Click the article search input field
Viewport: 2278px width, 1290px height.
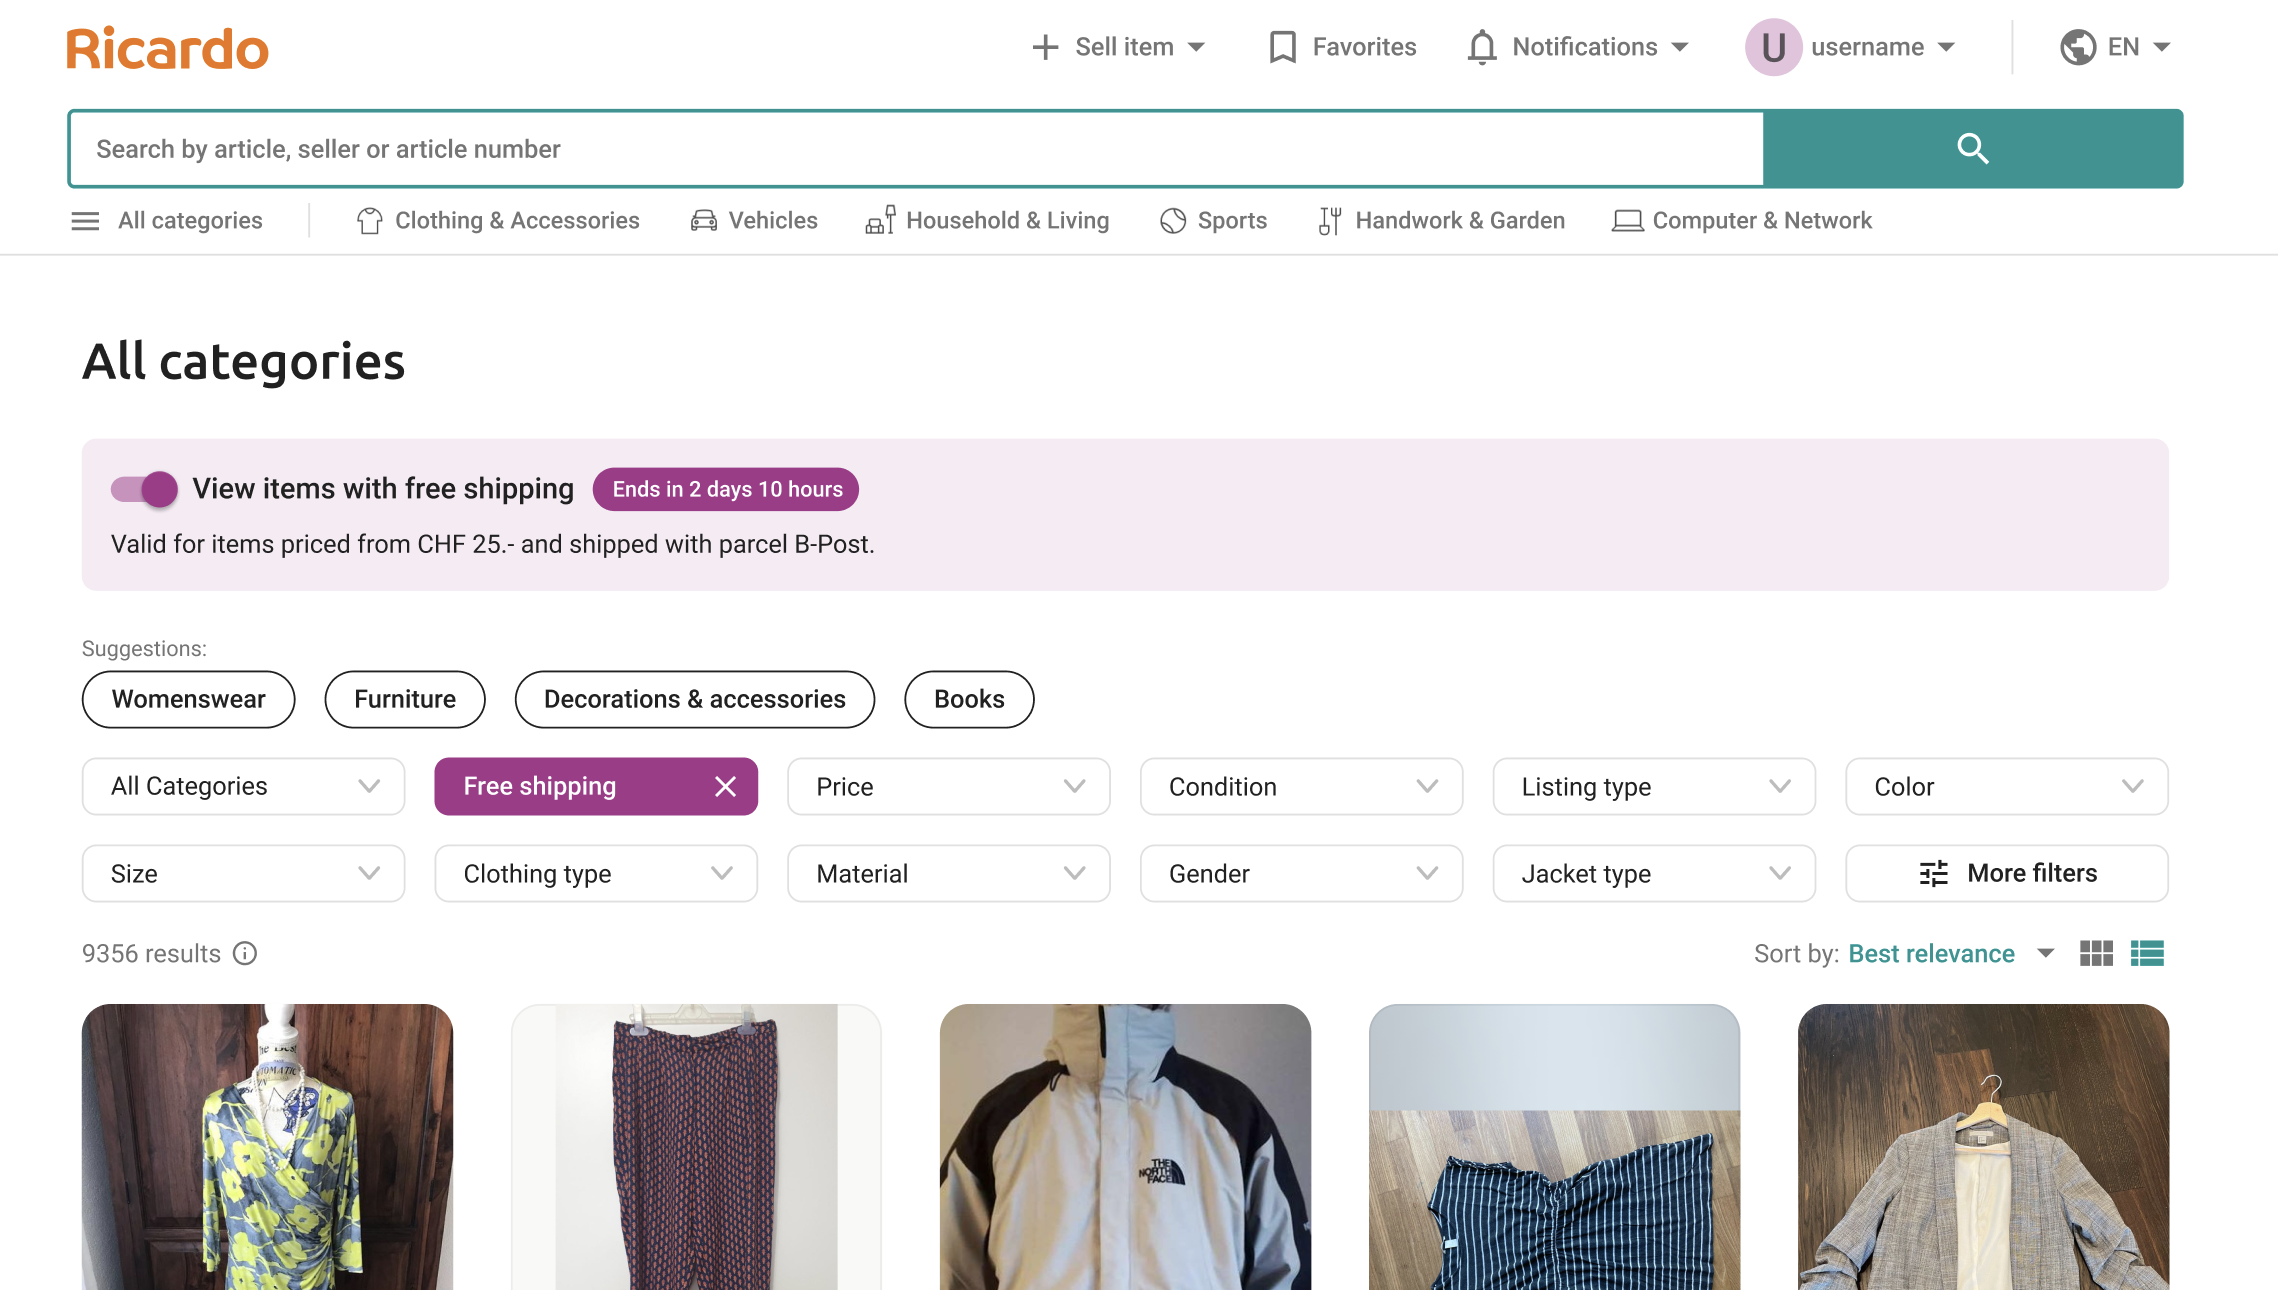(915, 149)
